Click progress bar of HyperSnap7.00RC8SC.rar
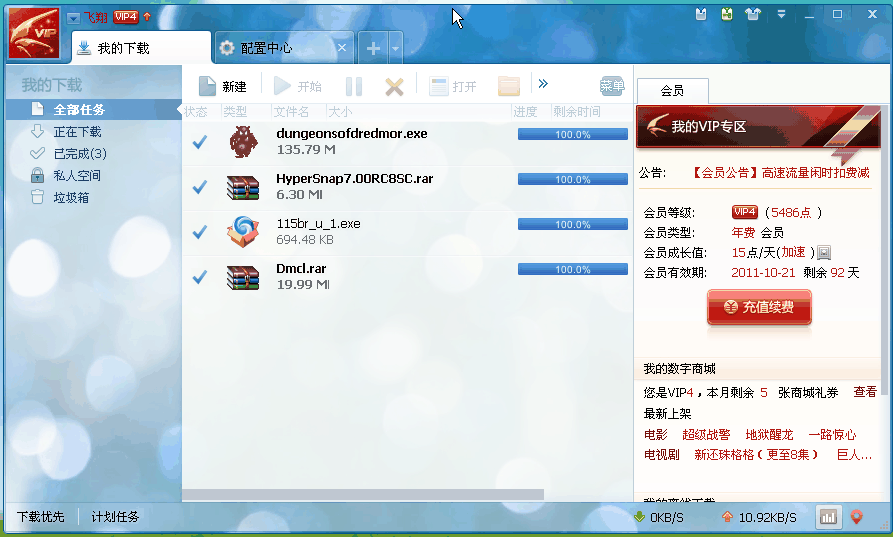 point(572,179)
